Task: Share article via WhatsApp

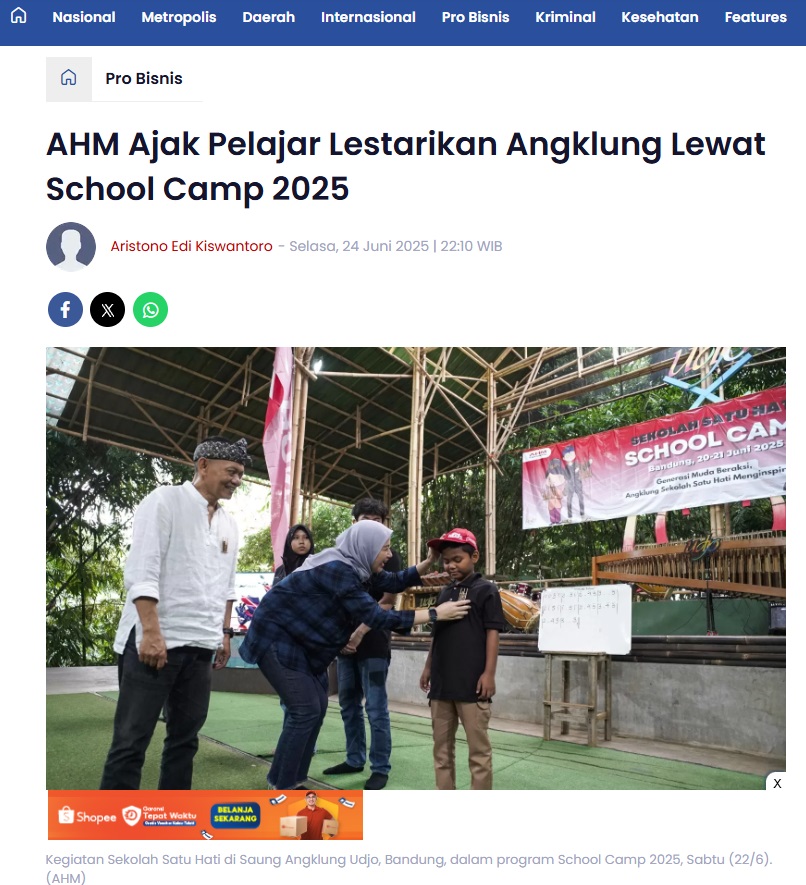Action: coord(150,309)
